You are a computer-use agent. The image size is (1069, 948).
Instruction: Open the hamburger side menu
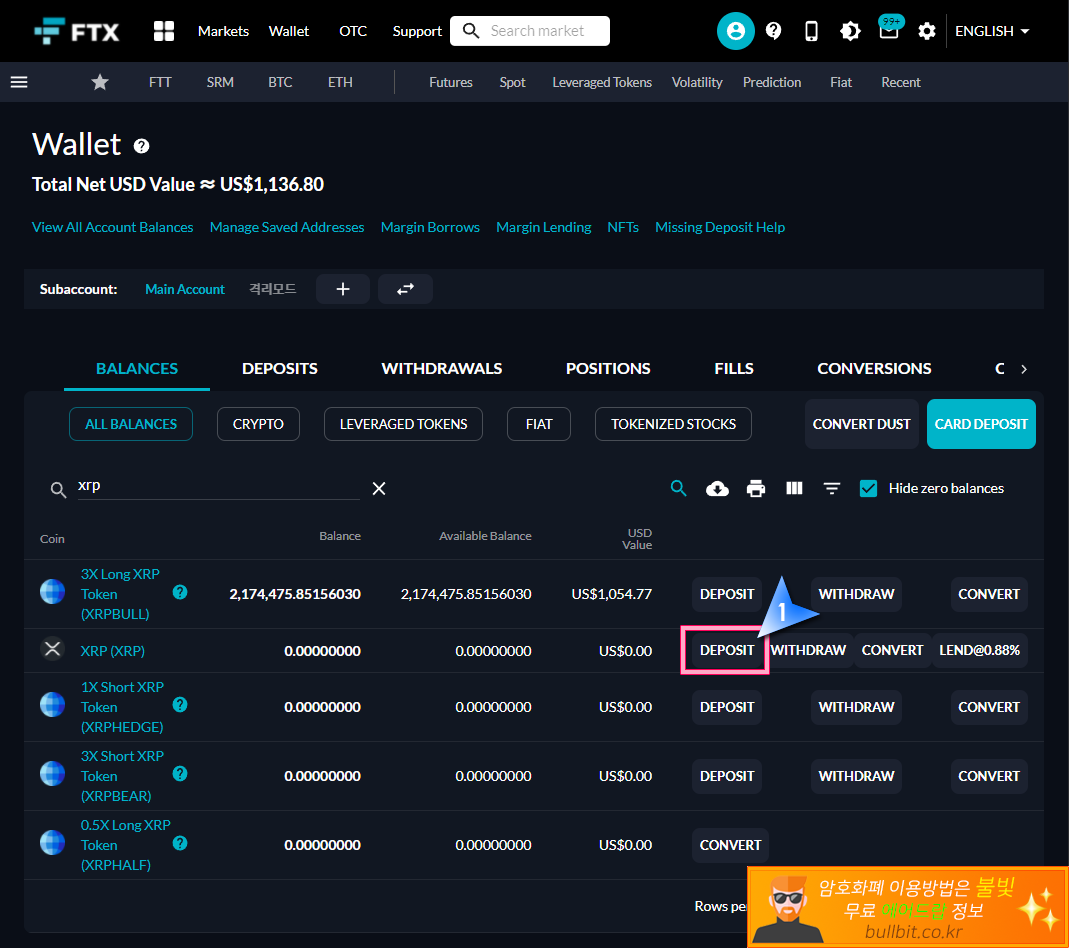click(x=19, y=82)
